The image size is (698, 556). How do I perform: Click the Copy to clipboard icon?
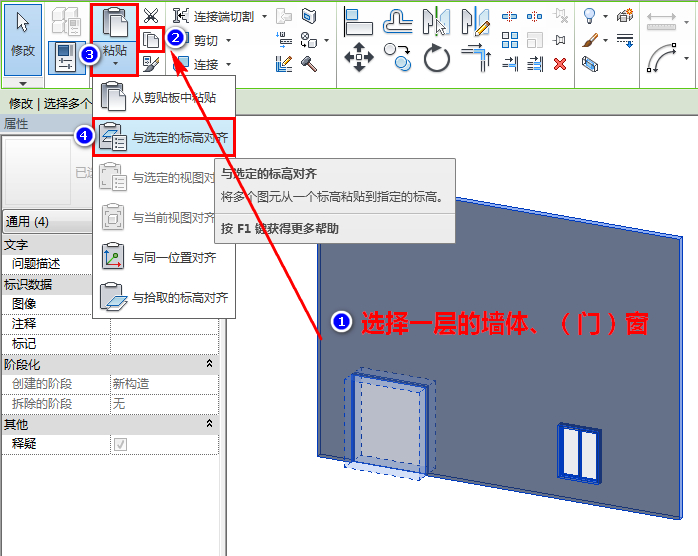tap(152, 40)
